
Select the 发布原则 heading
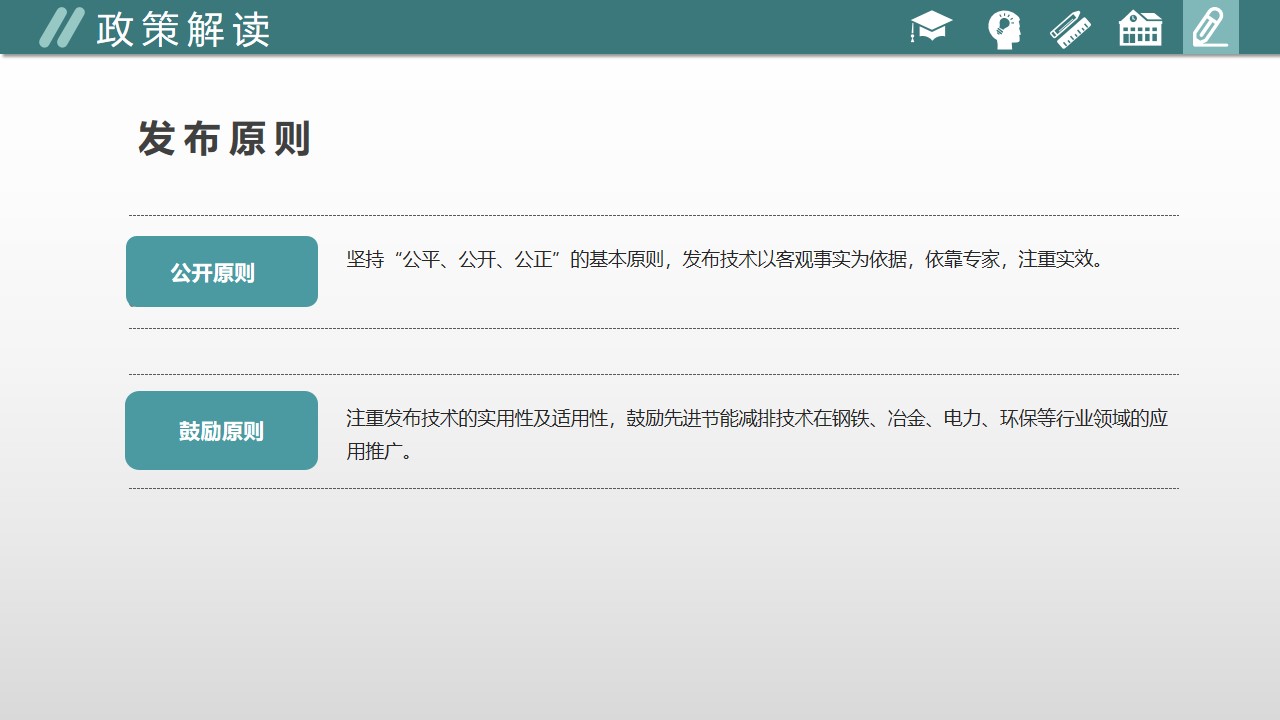click(225, 139)
